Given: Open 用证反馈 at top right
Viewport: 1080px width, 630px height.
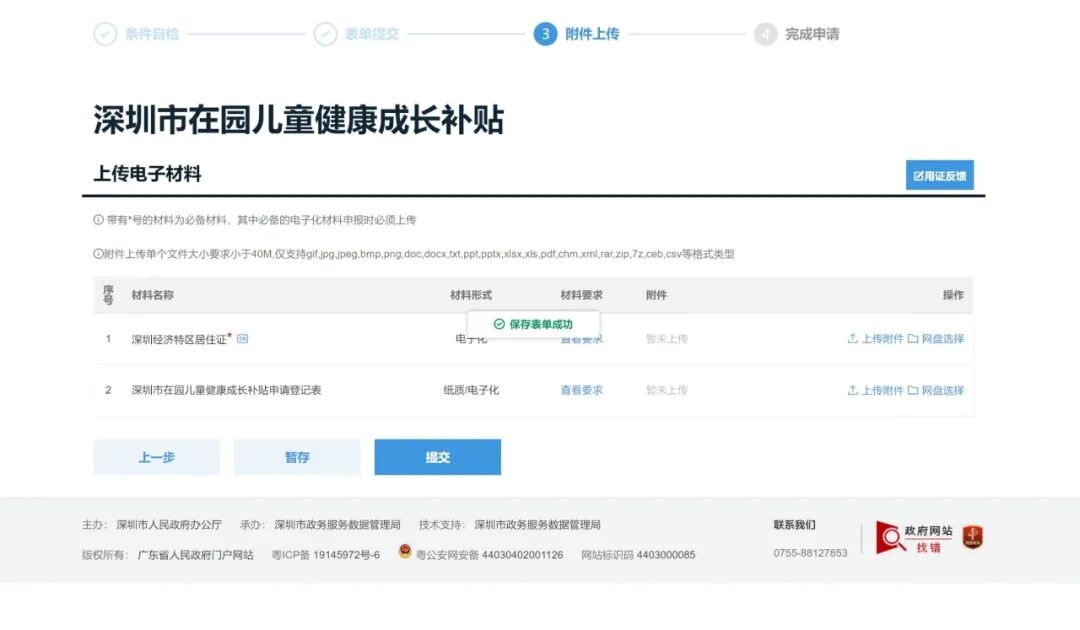Looking at the screenshot, I should [939, 174].
